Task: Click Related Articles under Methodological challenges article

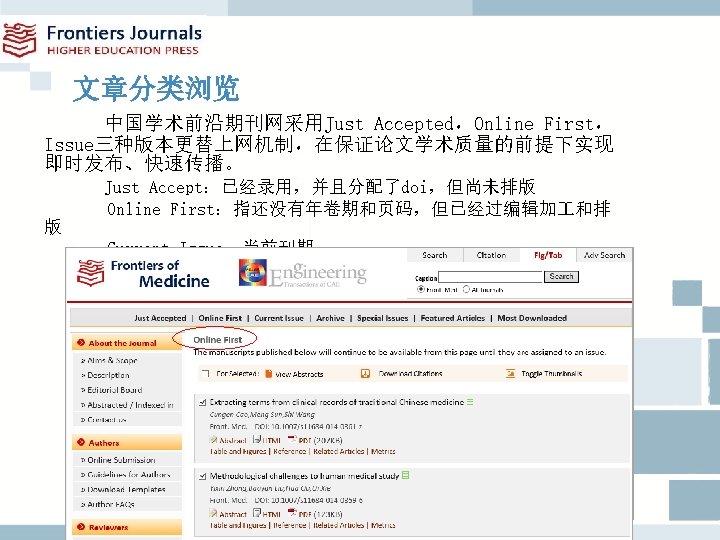Action: point(338,525)
